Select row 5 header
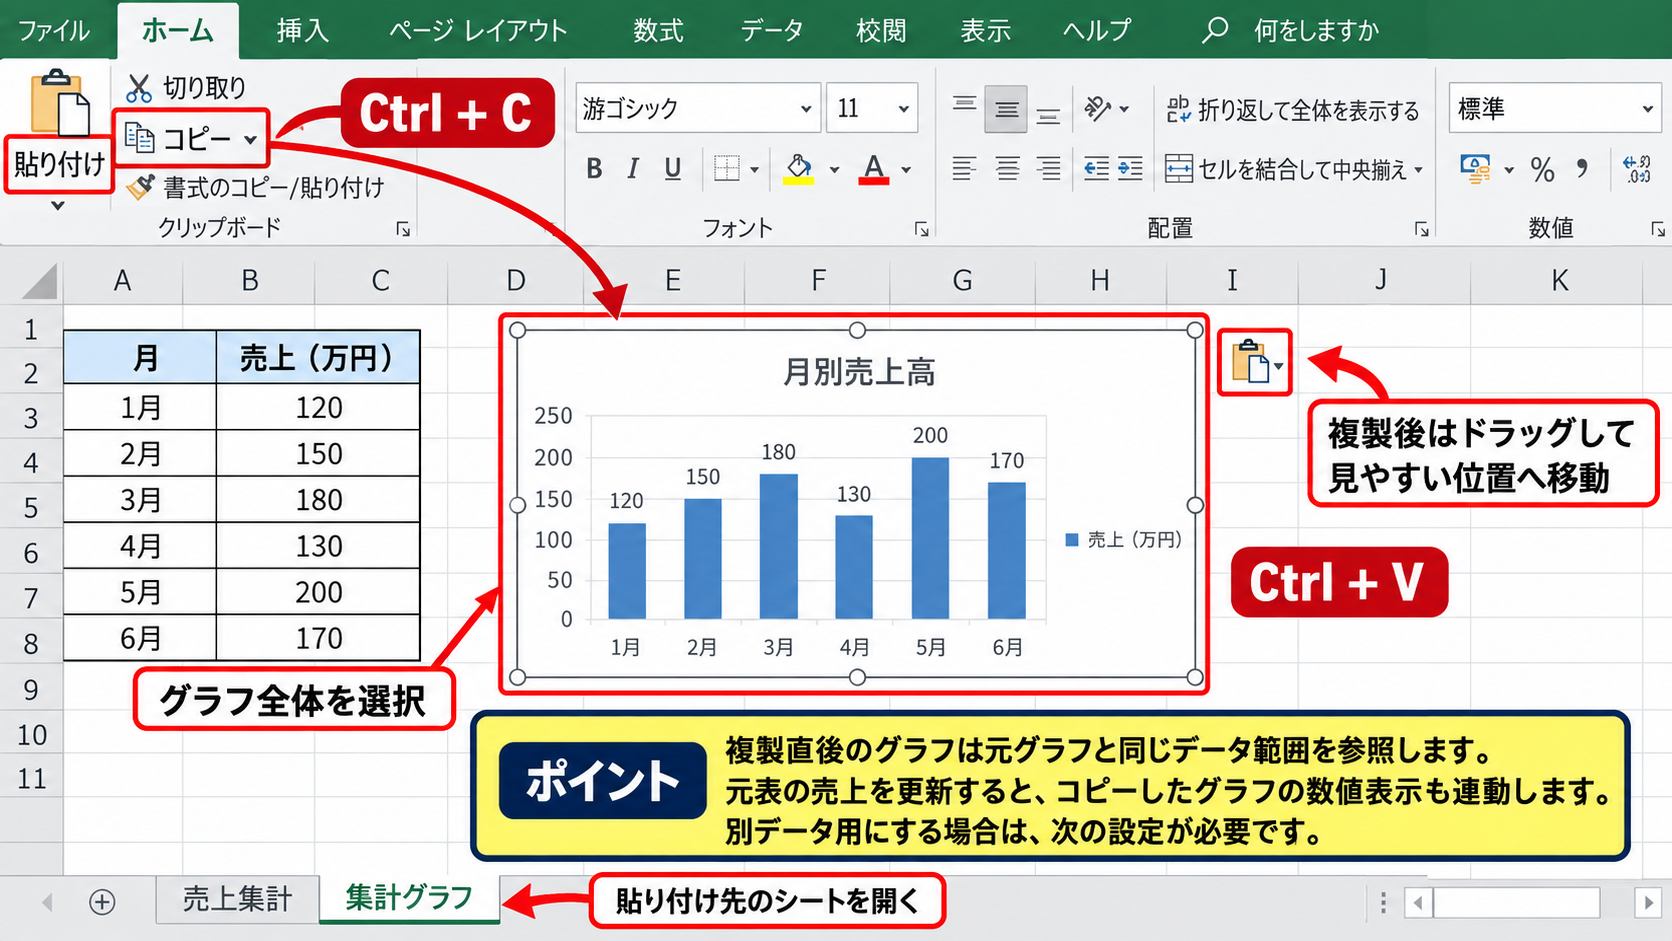This screenshot has height=941, width=1672. (x=31, y=508)
